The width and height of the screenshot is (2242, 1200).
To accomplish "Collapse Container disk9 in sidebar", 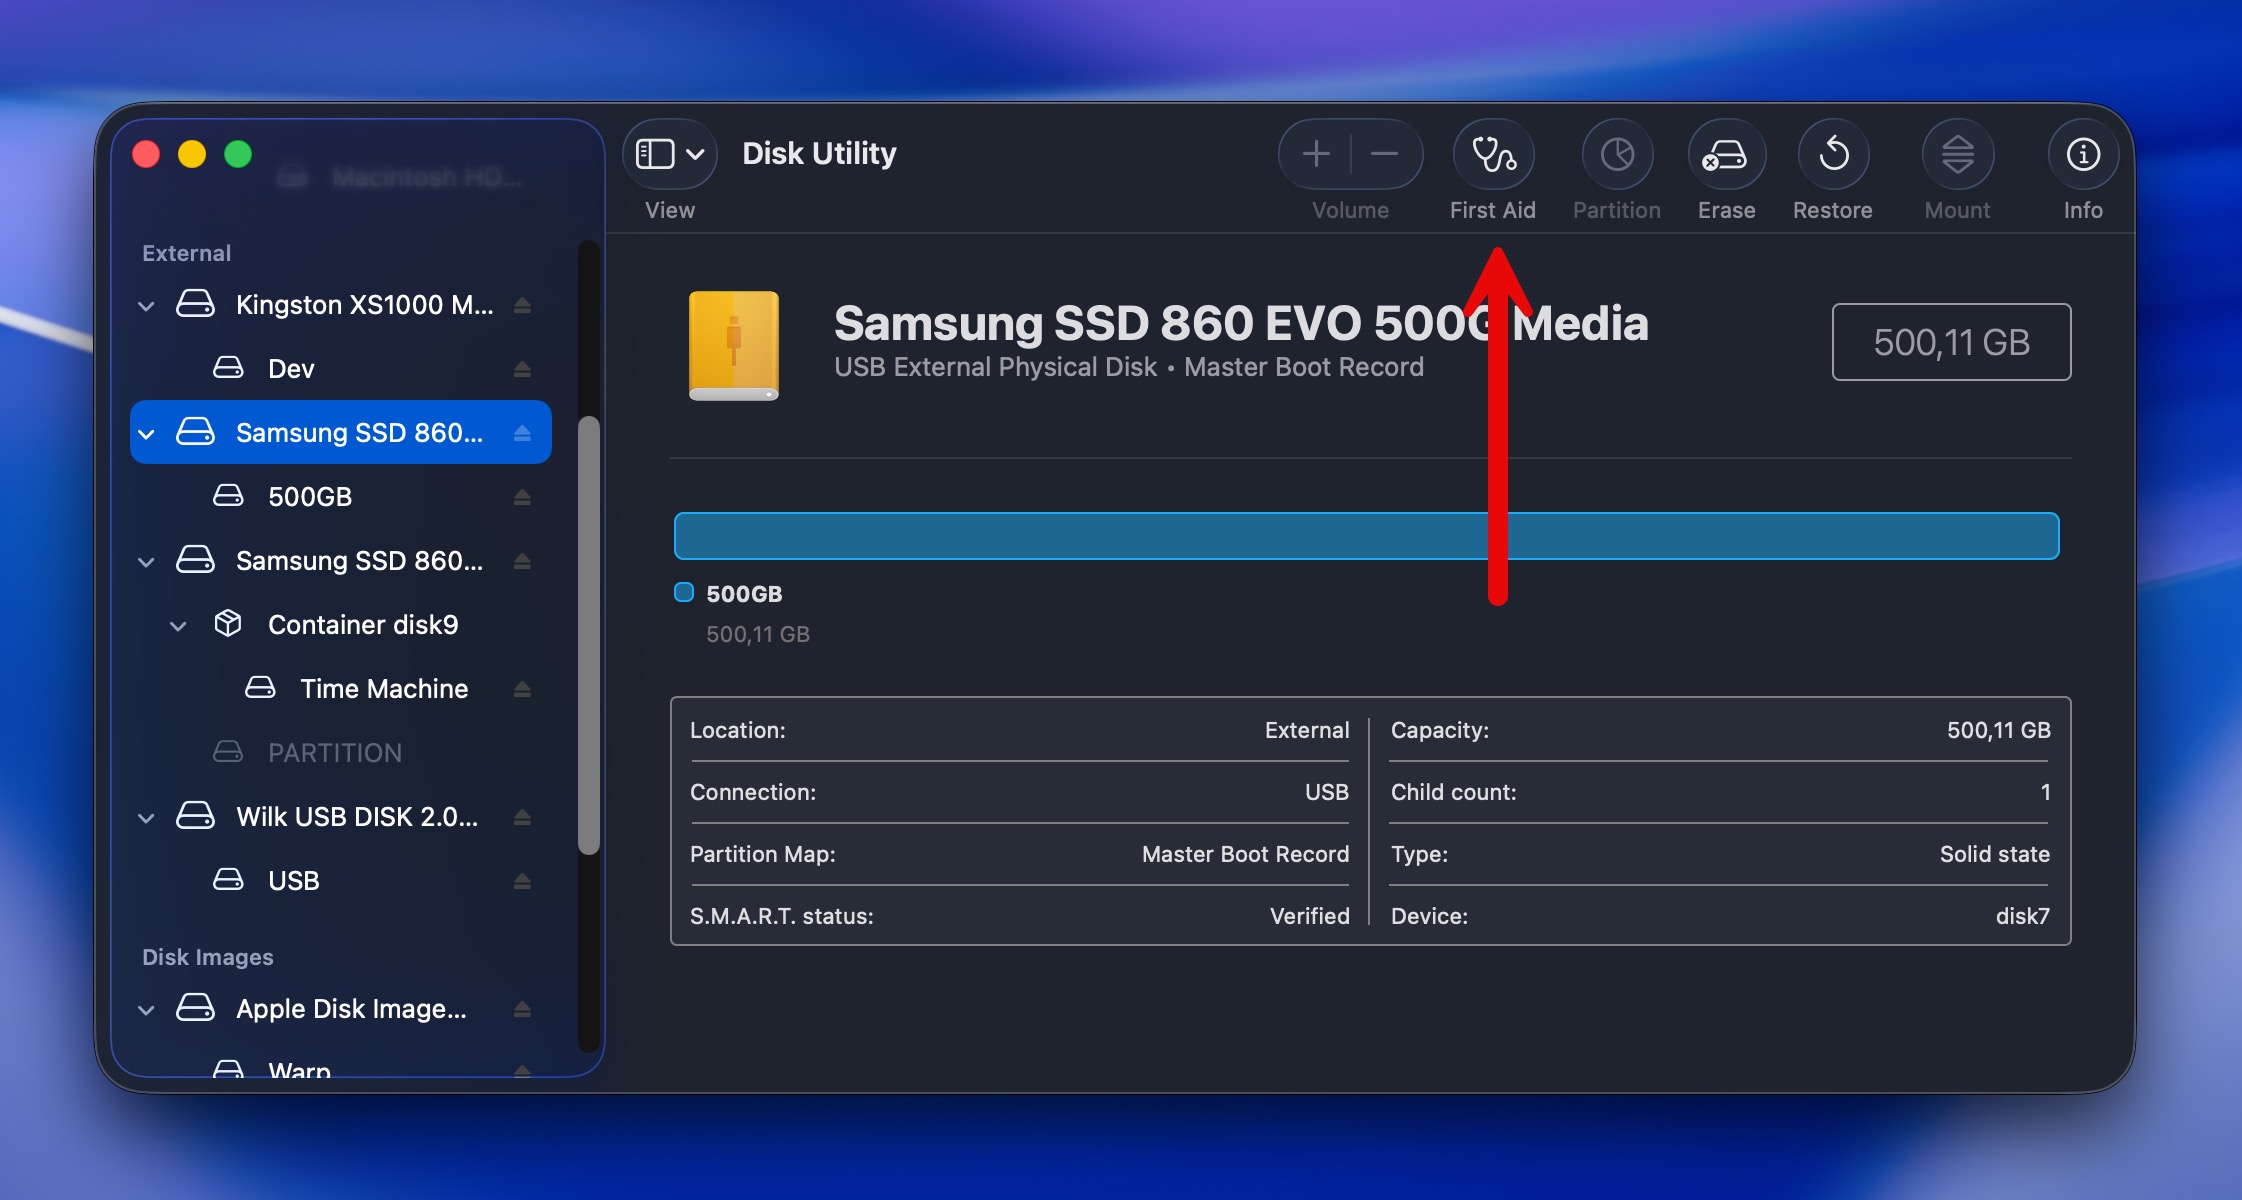I will 179,626.
